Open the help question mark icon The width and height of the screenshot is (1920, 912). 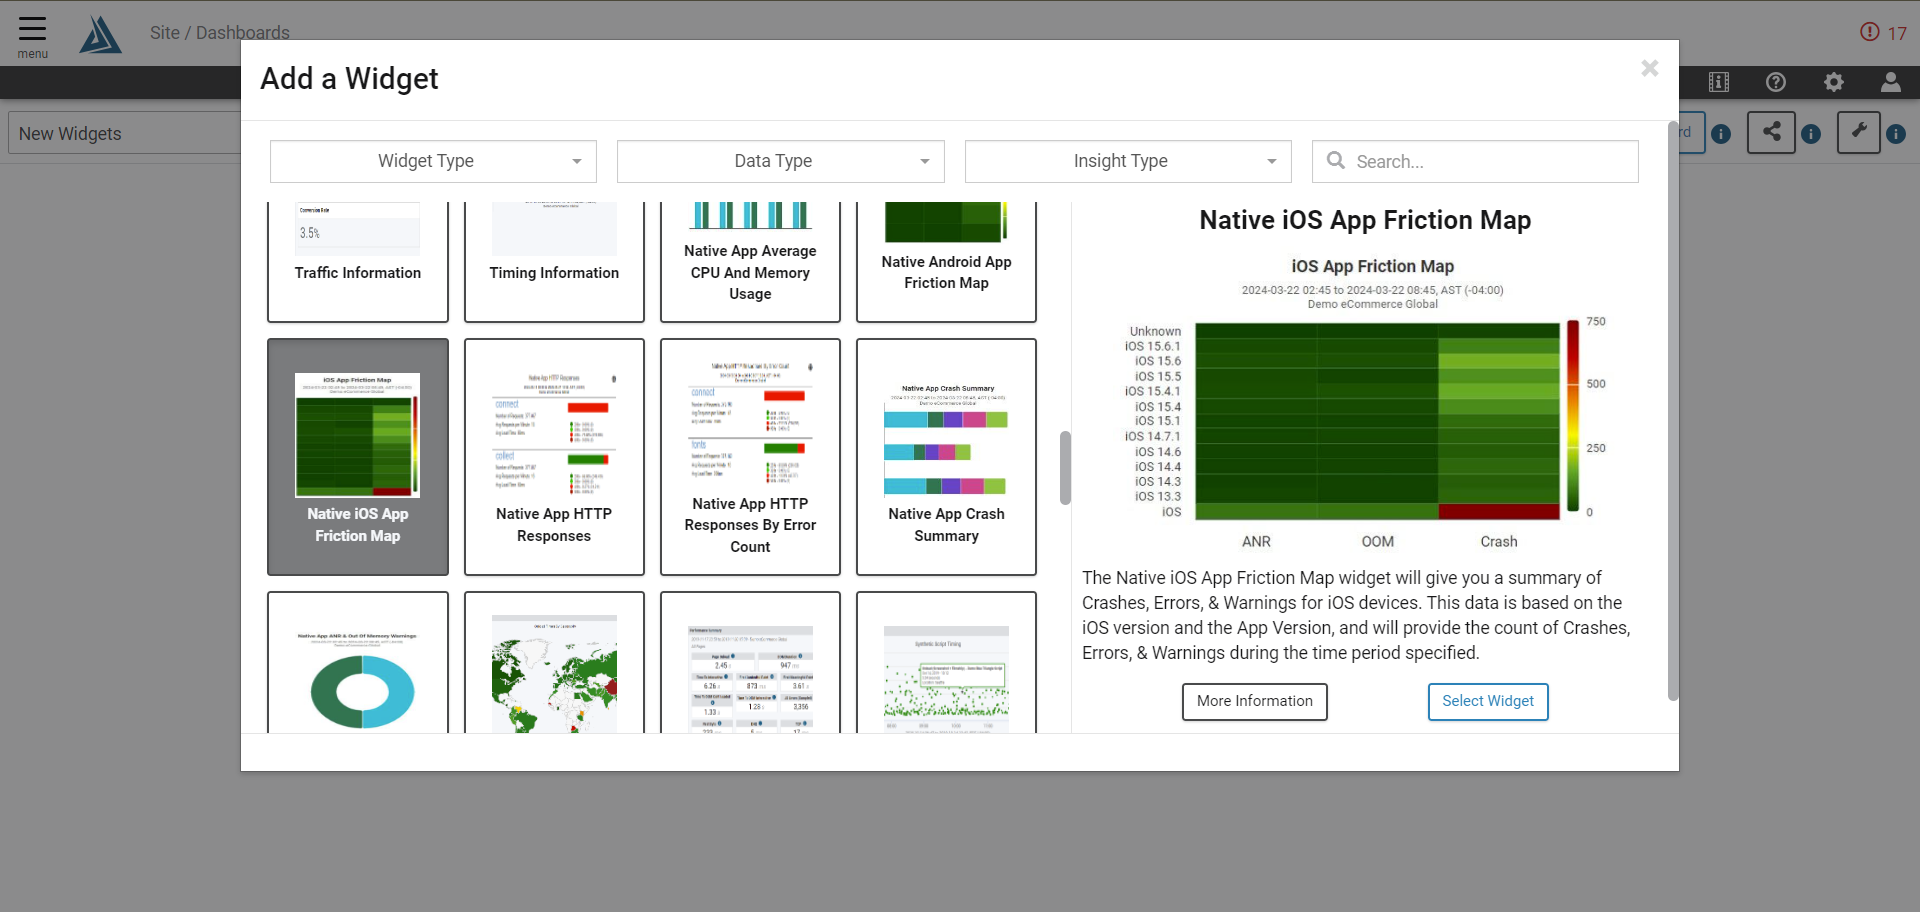tap(1776, 82)
